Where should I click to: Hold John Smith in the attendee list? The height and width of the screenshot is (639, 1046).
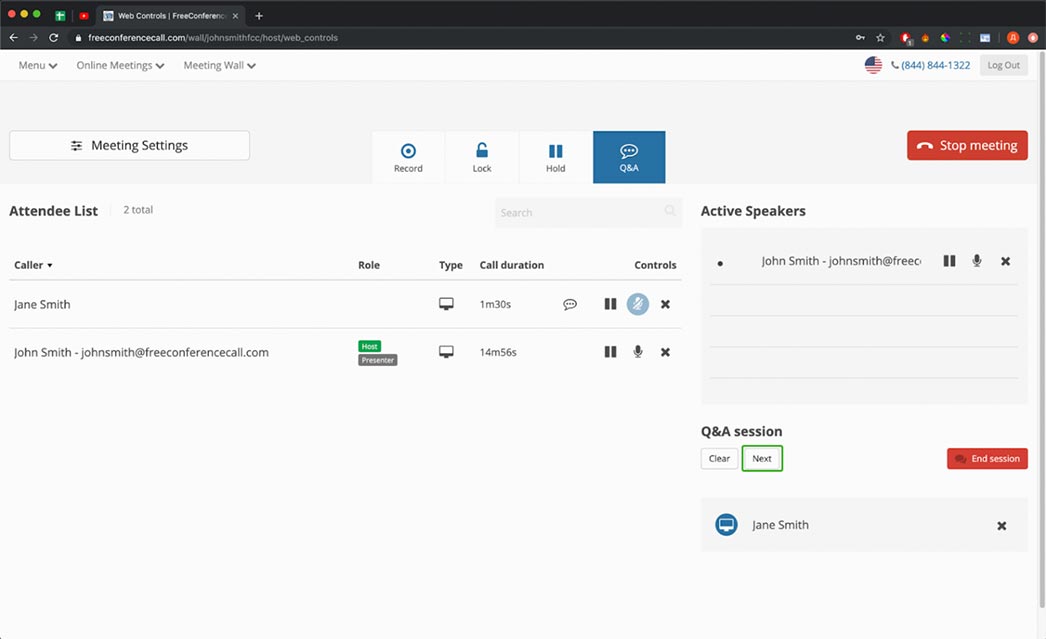[x=610, y=352]
